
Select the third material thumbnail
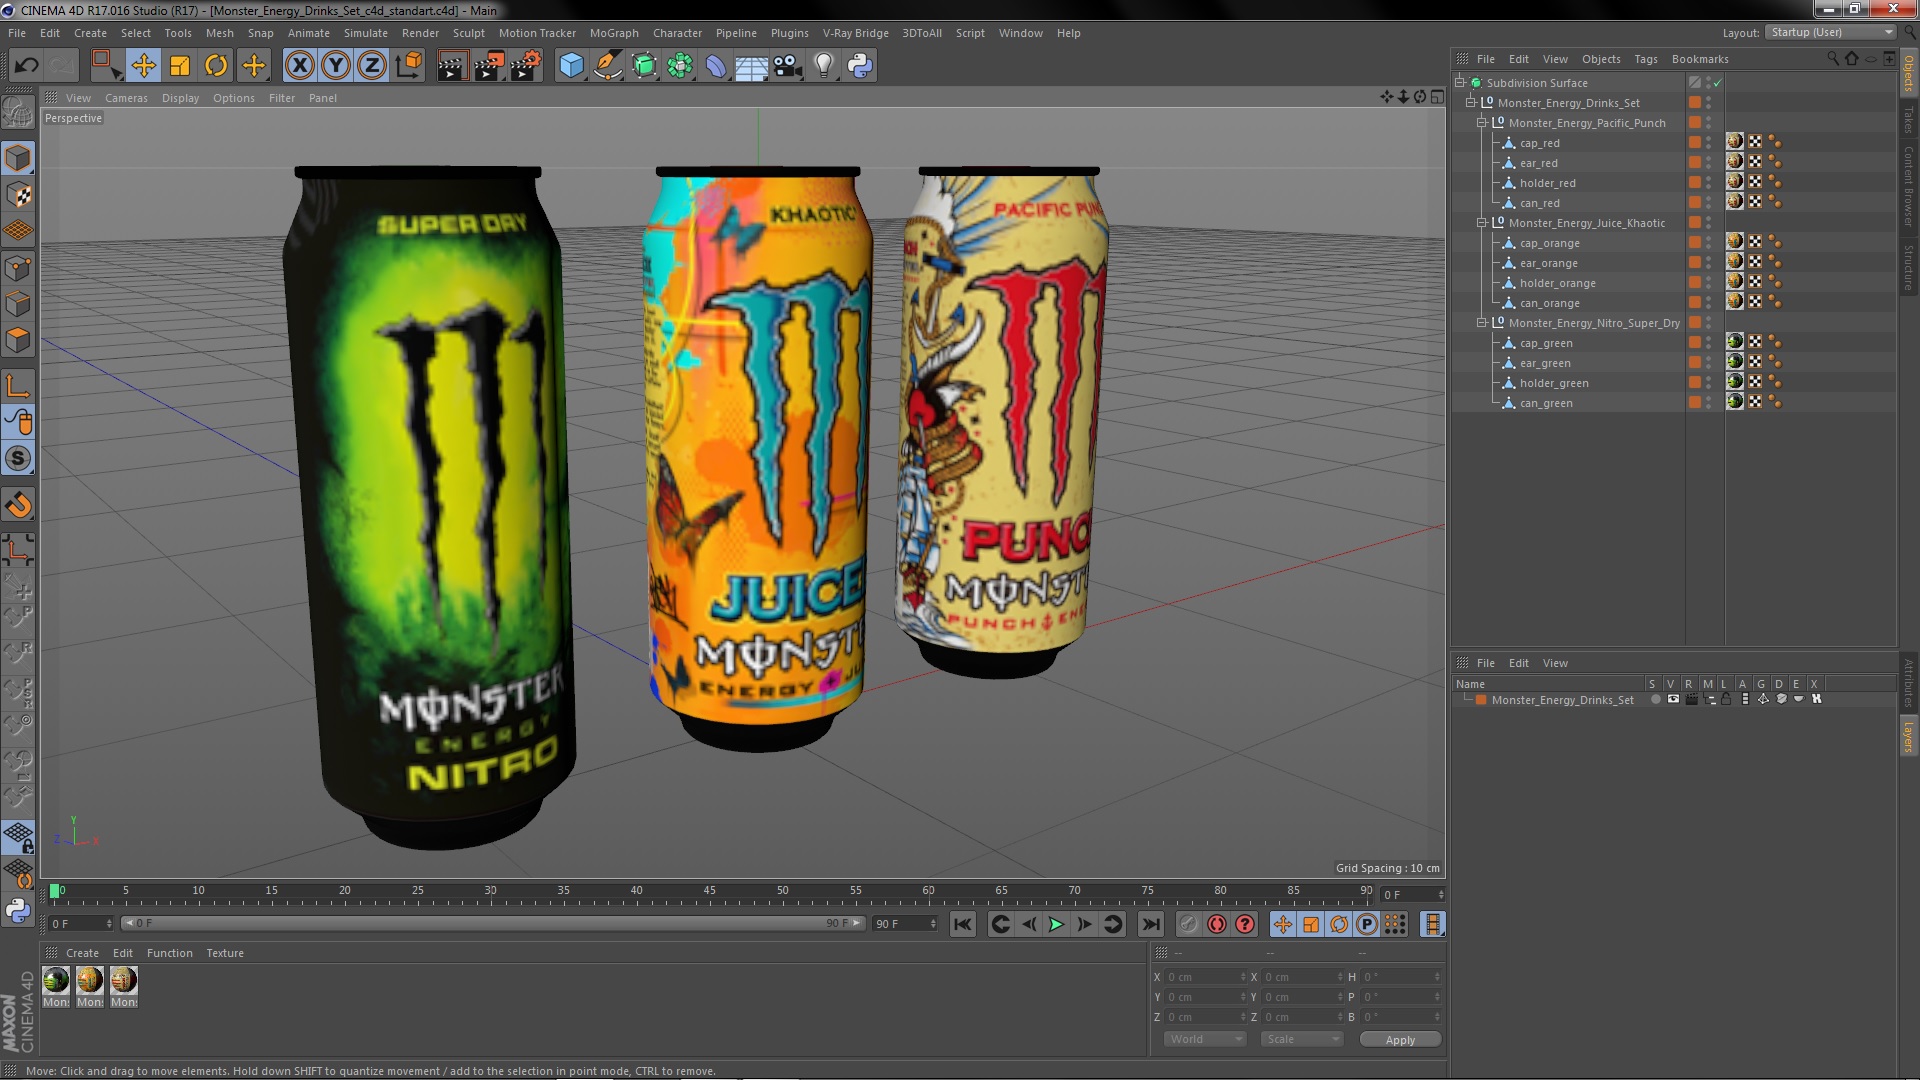[124, 981]
